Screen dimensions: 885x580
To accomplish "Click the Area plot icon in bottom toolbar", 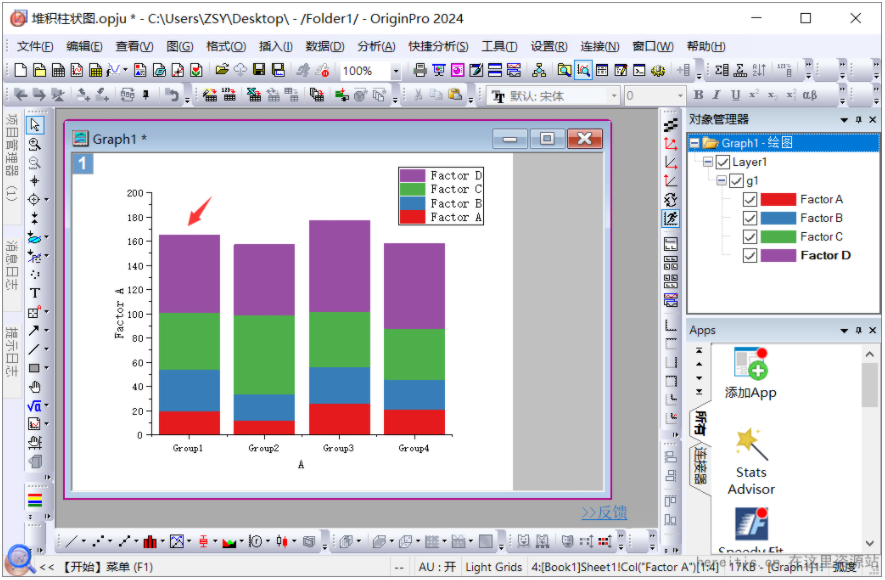I will (x=229, y=542).
